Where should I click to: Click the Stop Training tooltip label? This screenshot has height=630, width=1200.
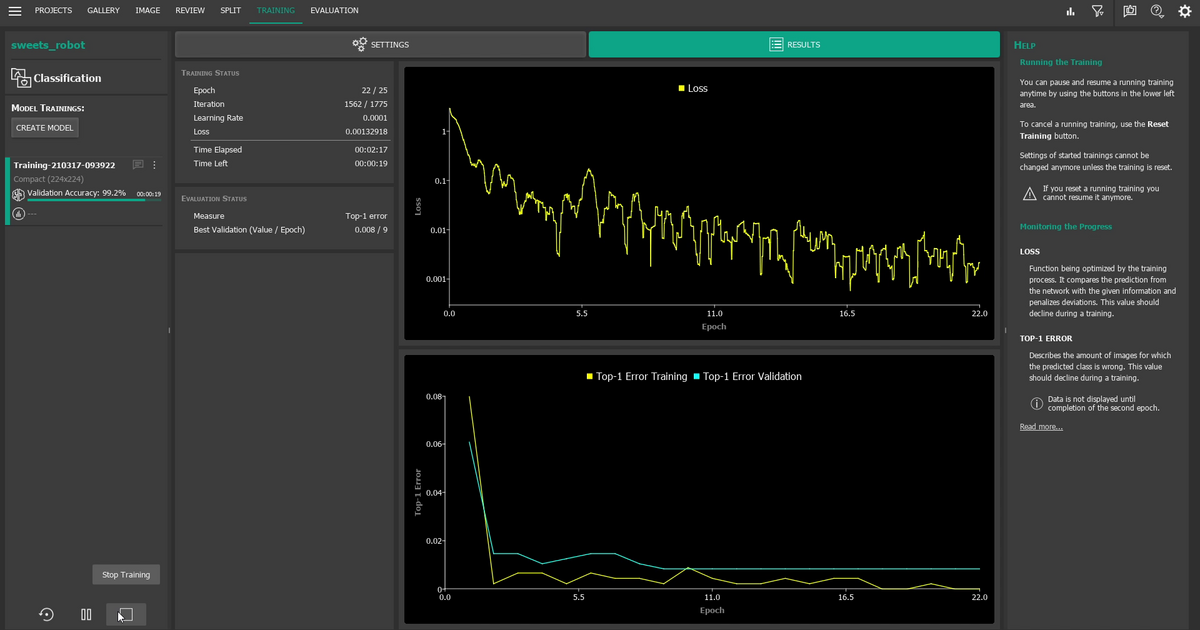(x=126, y=575)
